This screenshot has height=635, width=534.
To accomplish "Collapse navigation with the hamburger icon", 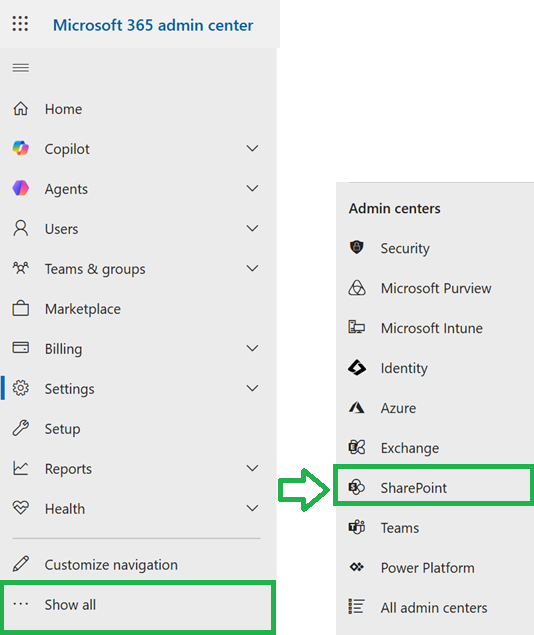I will click(x=21, y=68).
